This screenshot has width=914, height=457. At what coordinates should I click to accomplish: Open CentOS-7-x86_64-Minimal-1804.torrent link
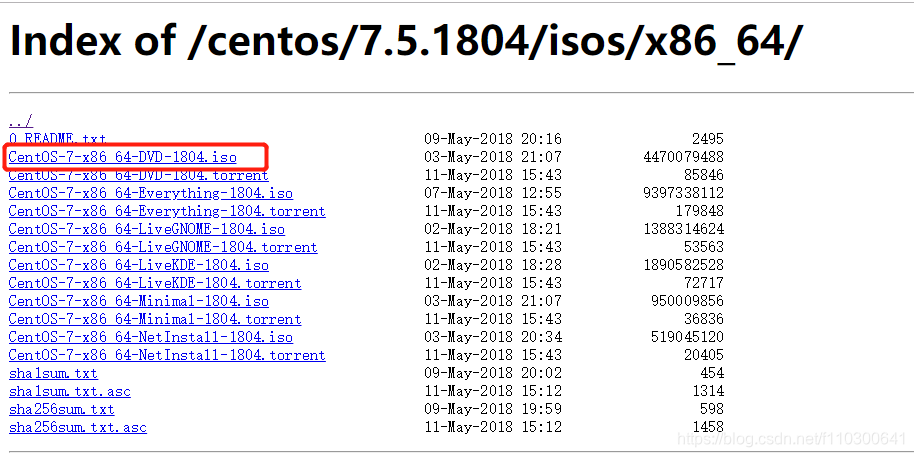pyautogui.click(x=155, y=319)
